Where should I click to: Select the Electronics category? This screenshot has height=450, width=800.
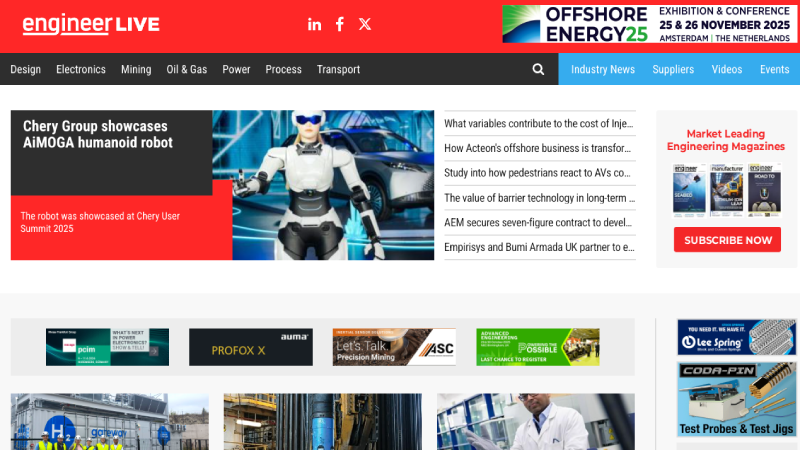coord(81,69)
